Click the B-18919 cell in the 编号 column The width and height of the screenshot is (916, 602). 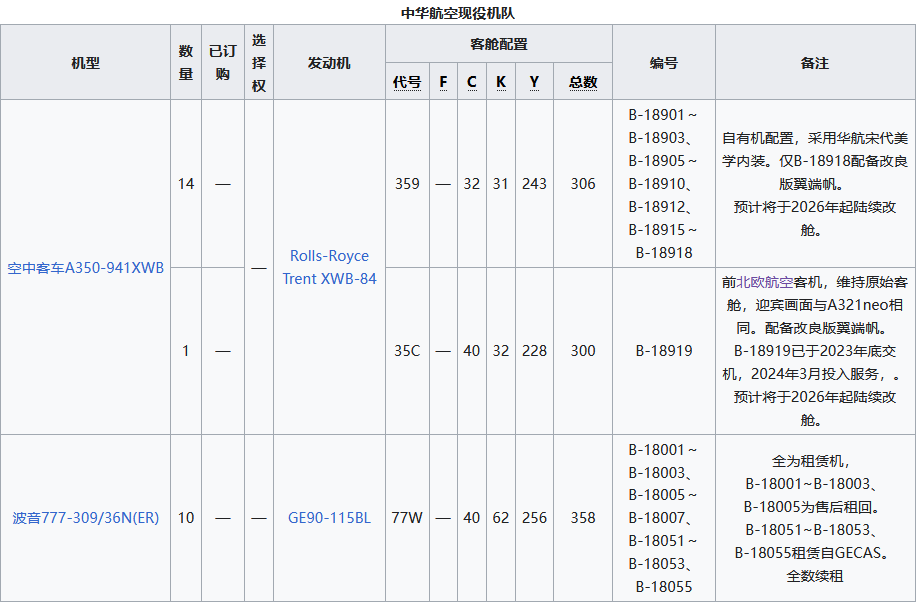(664, 351)
